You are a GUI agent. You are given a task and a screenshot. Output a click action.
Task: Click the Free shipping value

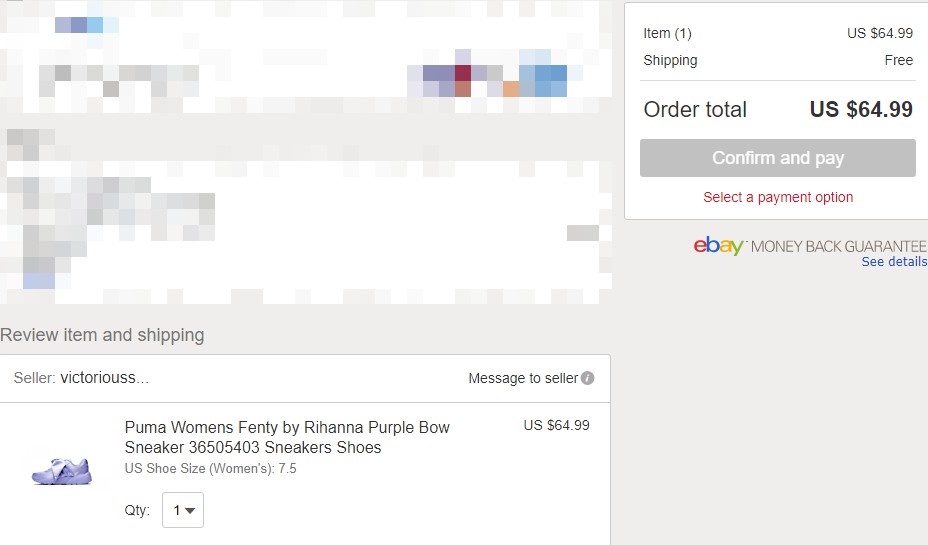[898, 60]
